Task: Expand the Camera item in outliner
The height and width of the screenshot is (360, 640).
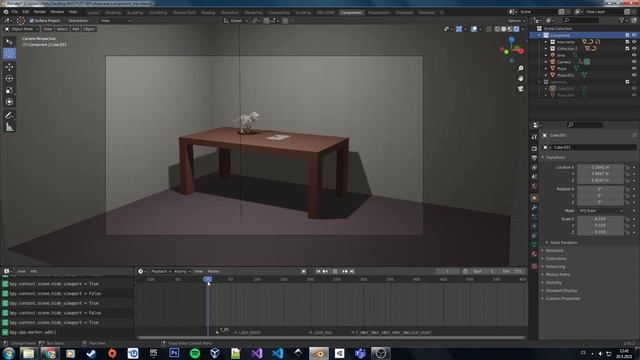Action: (x=546, y=62)
